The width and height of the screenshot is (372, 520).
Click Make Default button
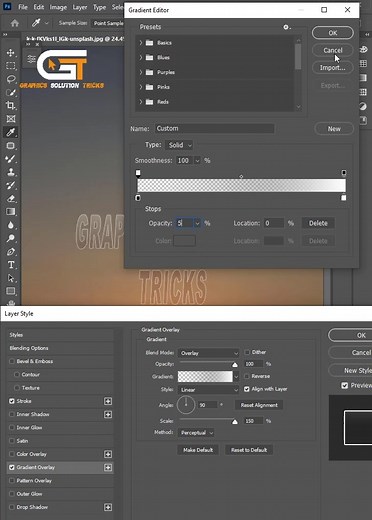[x=198, y=450]
